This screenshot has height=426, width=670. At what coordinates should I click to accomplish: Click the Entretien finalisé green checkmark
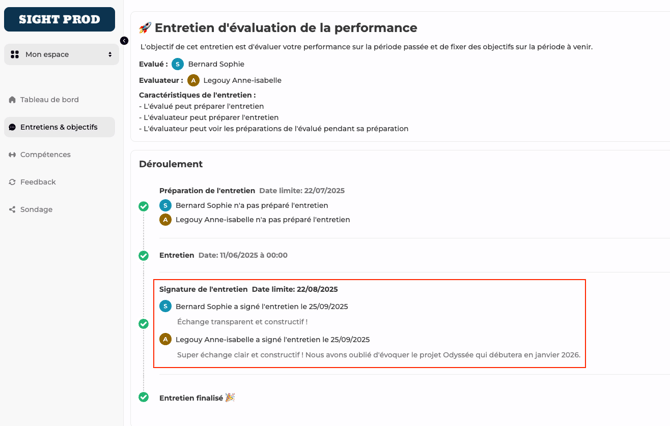click(143, 397)
